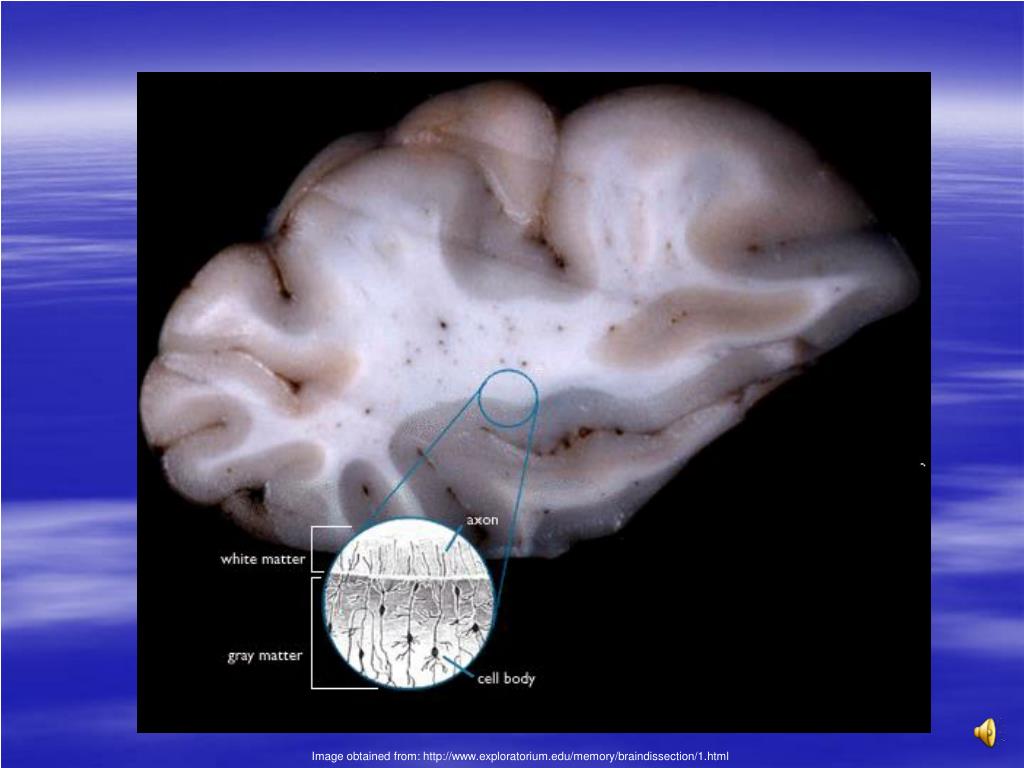Click the "white matter" label
The image size is (1024, 768).
263,559
